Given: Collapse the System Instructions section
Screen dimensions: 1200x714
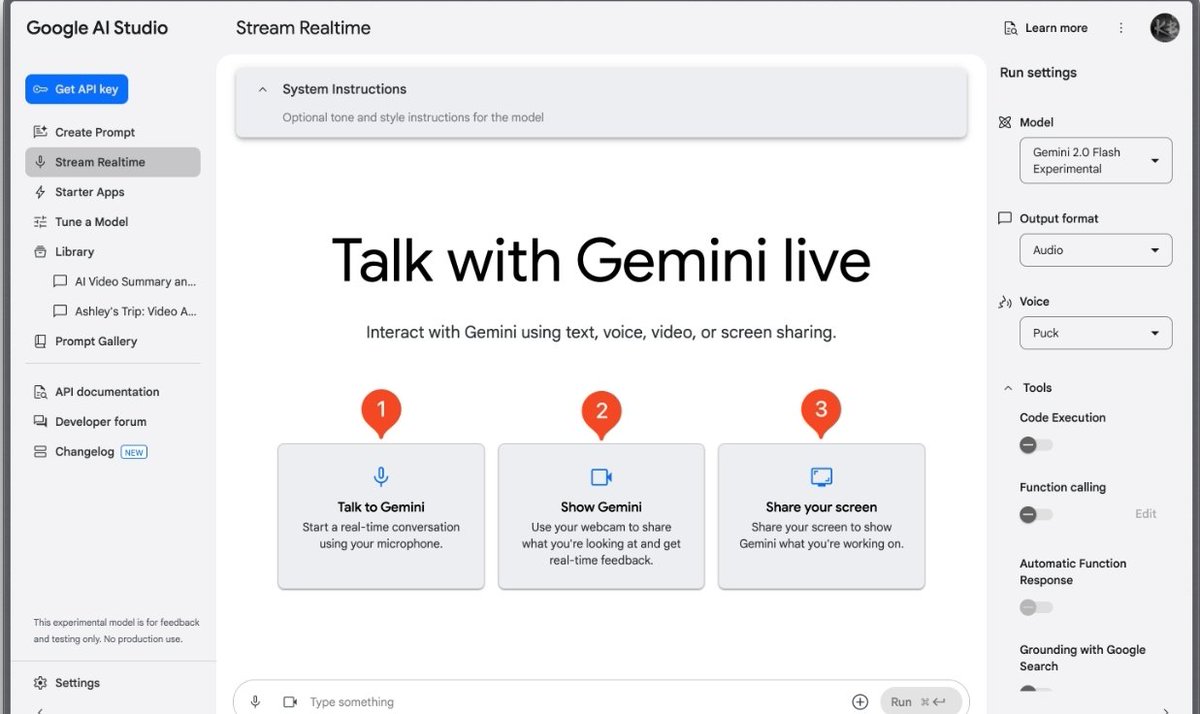Looking at the screenshot, I should (x=263, y=88).
